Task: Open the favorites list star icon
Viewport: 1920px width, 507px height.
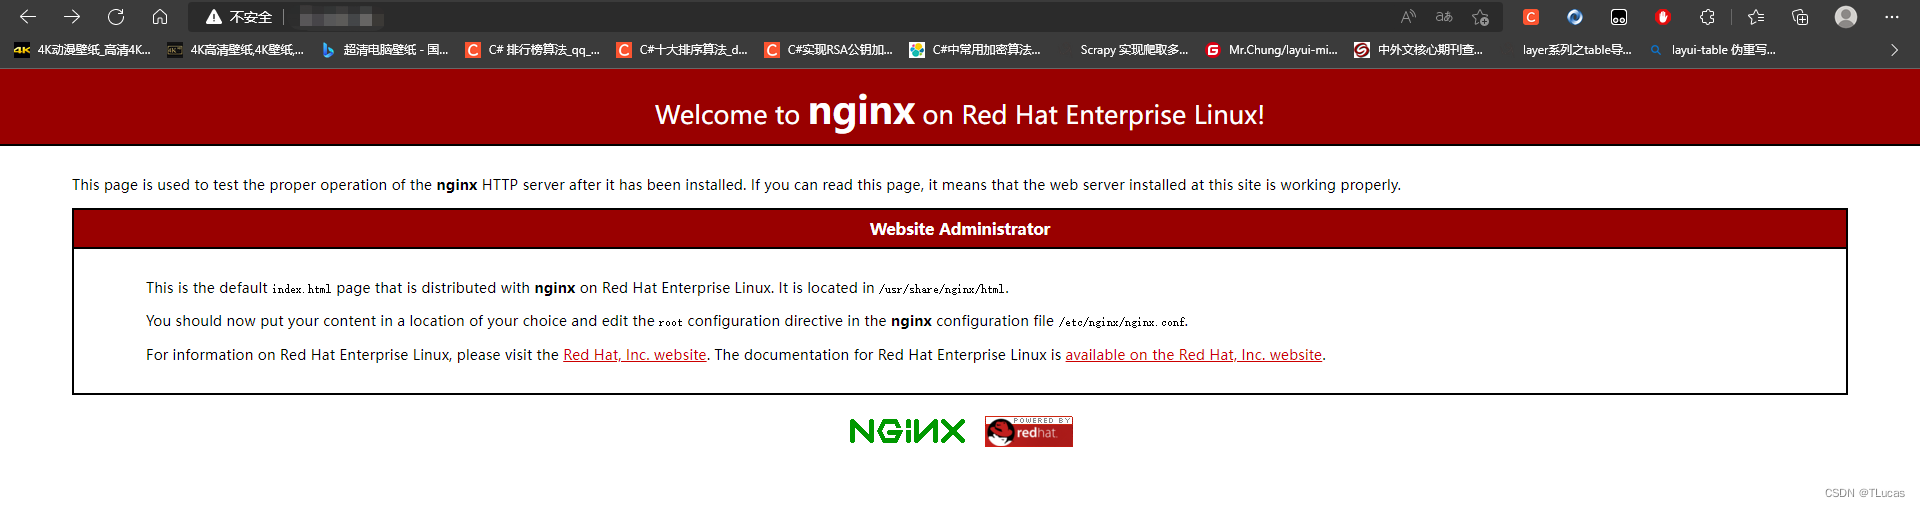Action: pyautogui.click(x=1756, y=17)
